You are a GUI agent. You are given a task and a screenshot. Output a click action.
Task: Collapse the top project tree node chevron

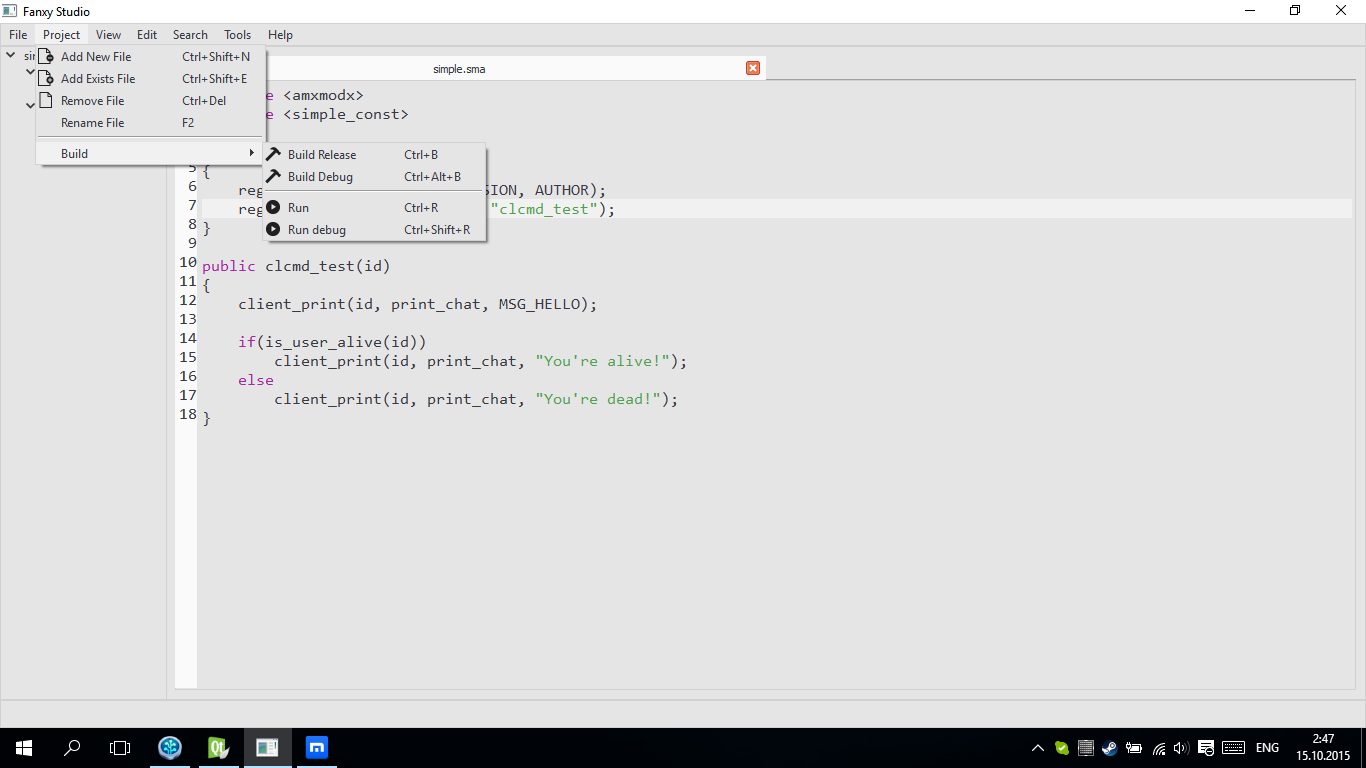tap(10, 56)
